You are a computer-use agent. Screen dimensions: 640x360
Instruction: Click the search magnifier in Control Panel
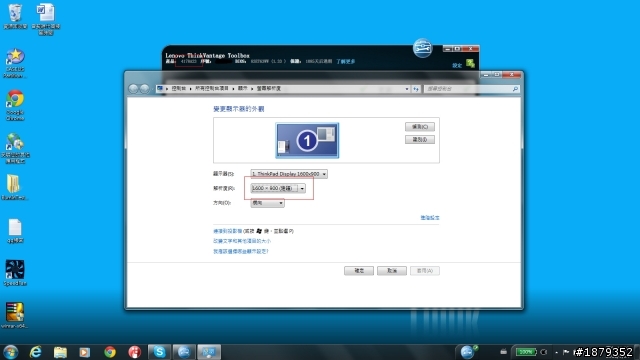[x=515, y=89]
